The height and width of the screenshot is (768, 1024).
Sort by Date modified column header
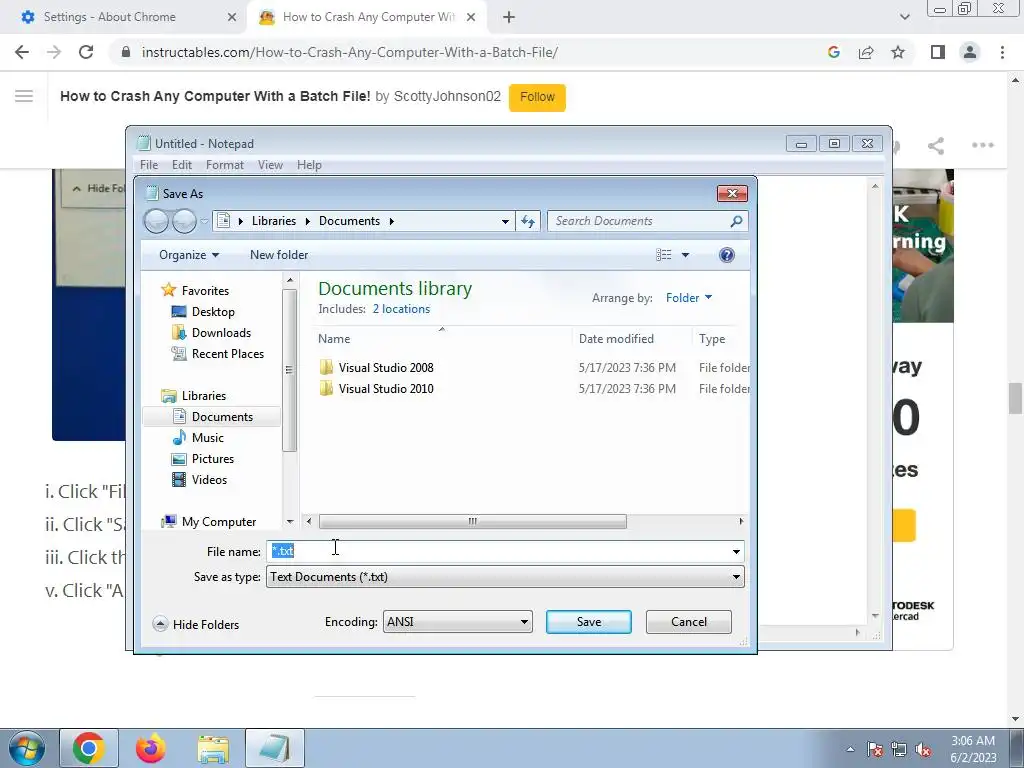pos(616,339)
